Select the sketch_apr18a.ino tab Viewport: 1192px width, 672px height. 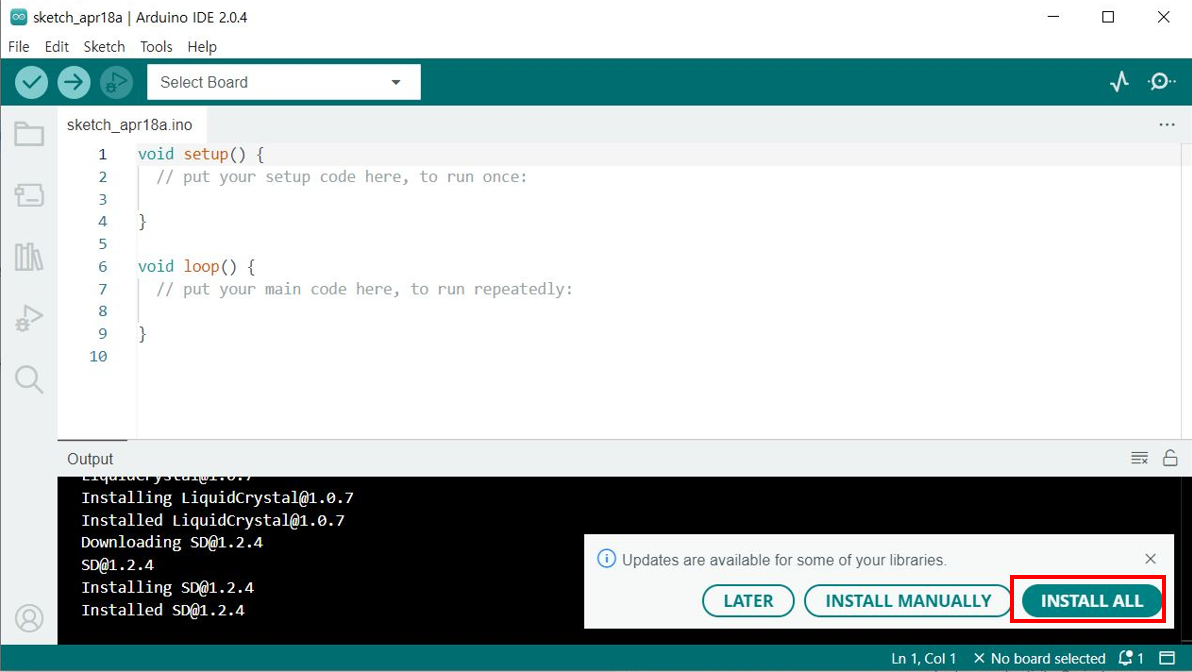[x=130, y=125]
